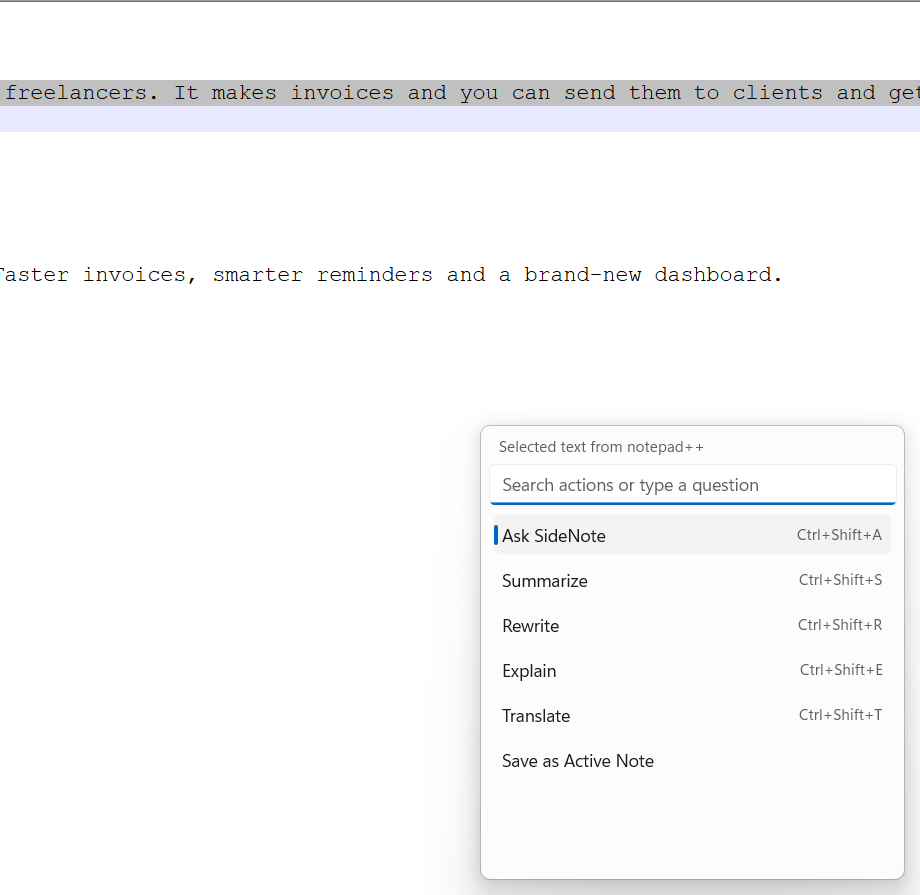Choose Ask SideNote action
Viewport: 920px width, 895px height.
pyautogui.click(x=692, y=535)
